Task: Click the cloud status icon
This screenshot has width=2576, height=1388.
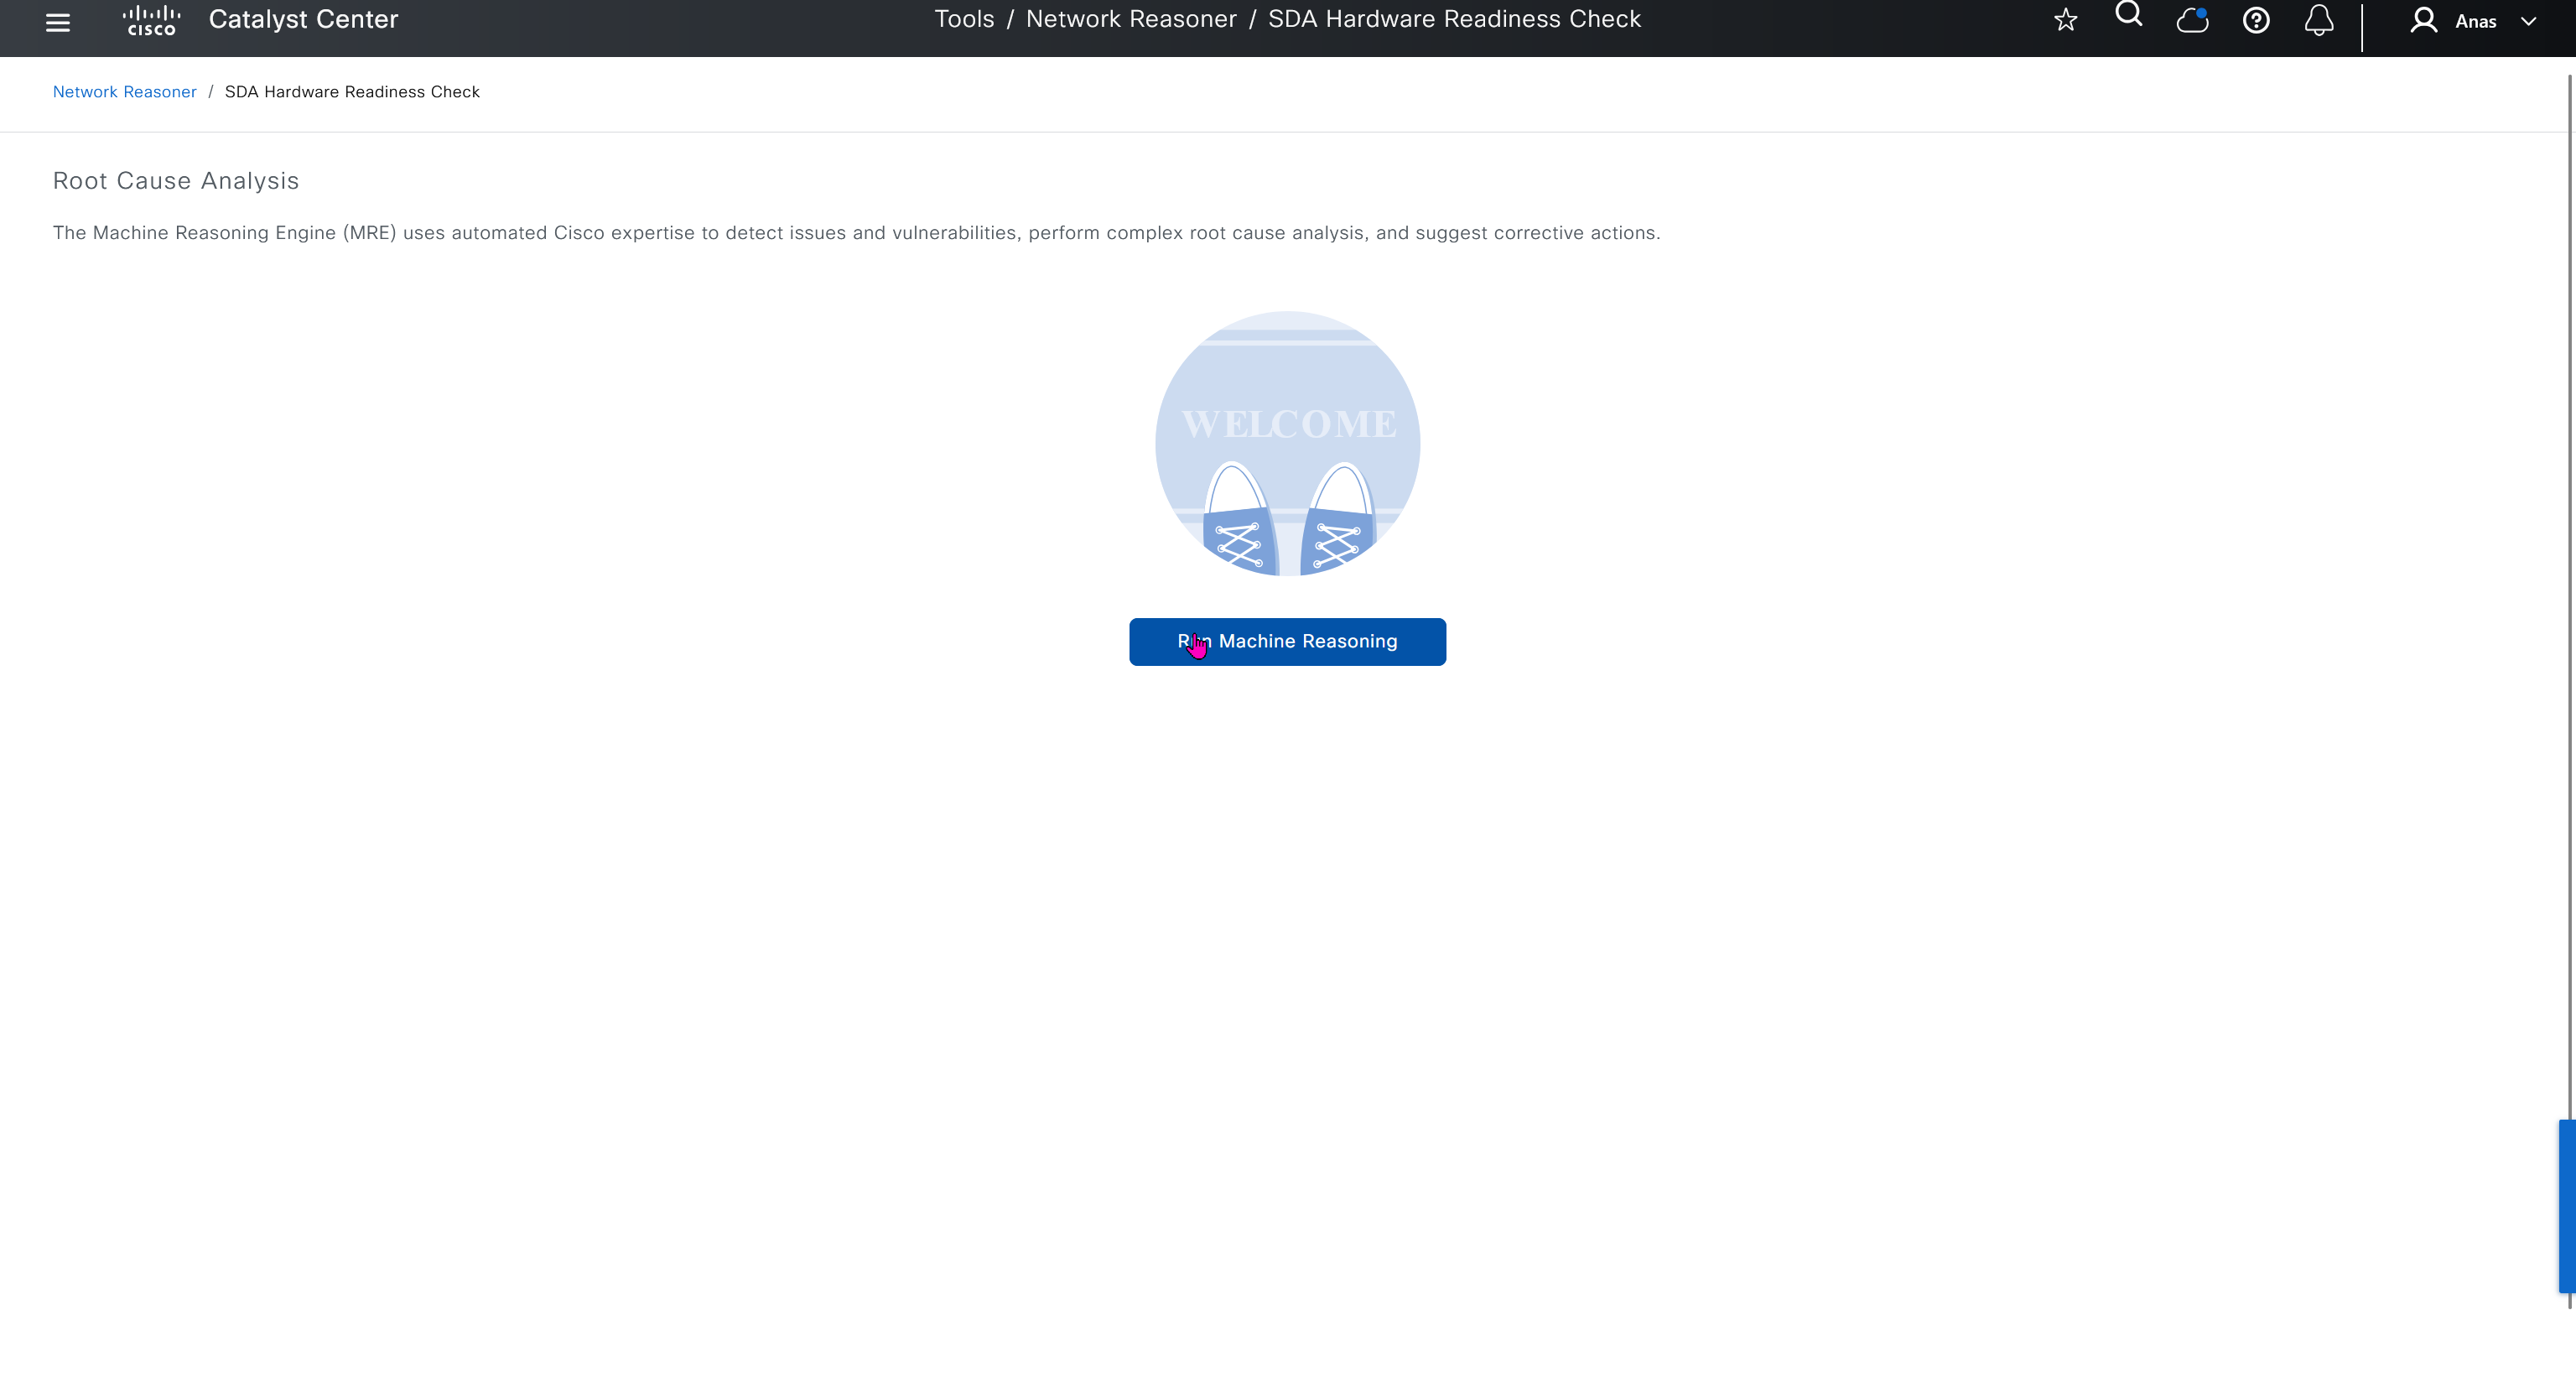Action: (2192, 20)
